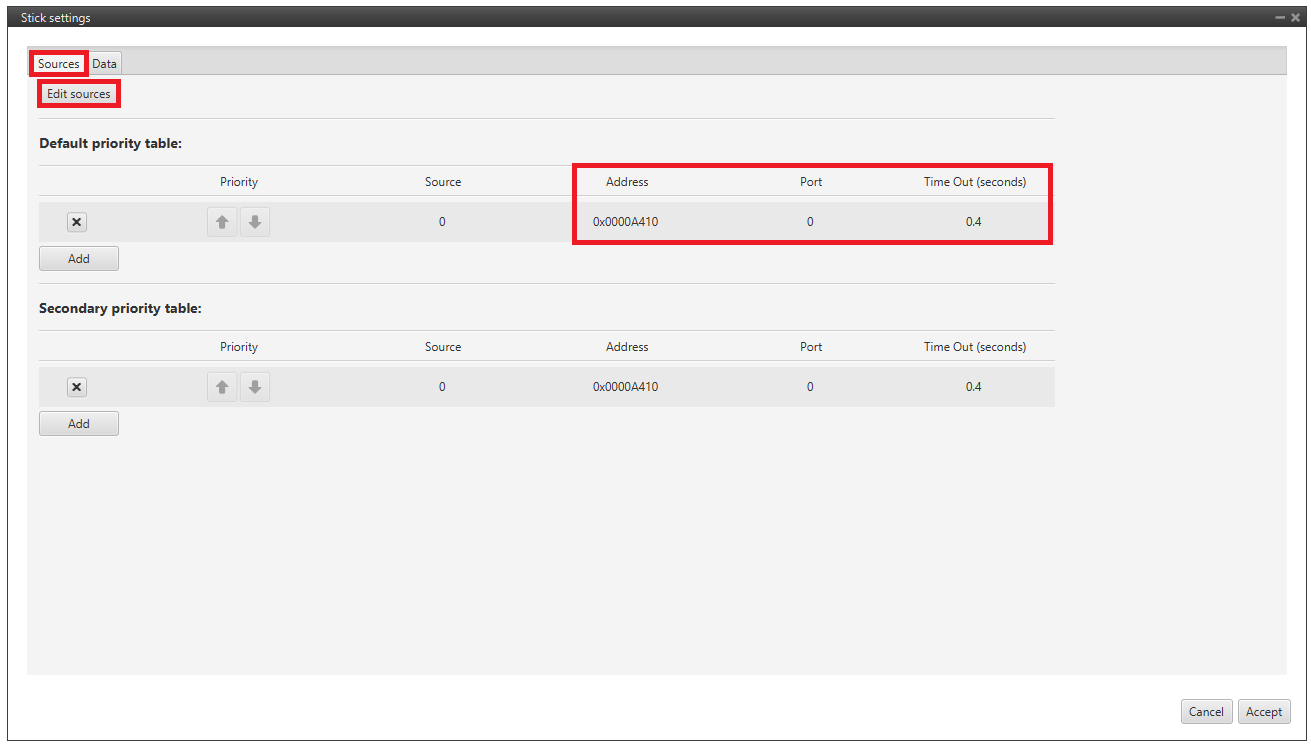Select address 0x0000A410 in default table
This screenshot has height=745, width=1311.
point(625,222)
